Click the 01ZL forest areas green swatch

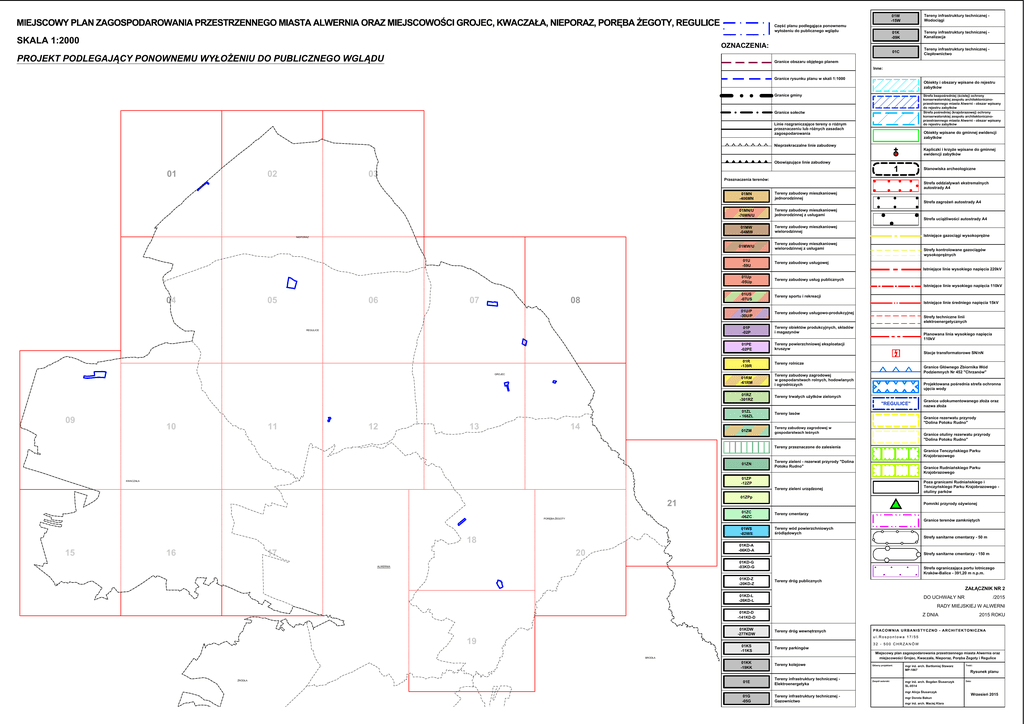746,413
